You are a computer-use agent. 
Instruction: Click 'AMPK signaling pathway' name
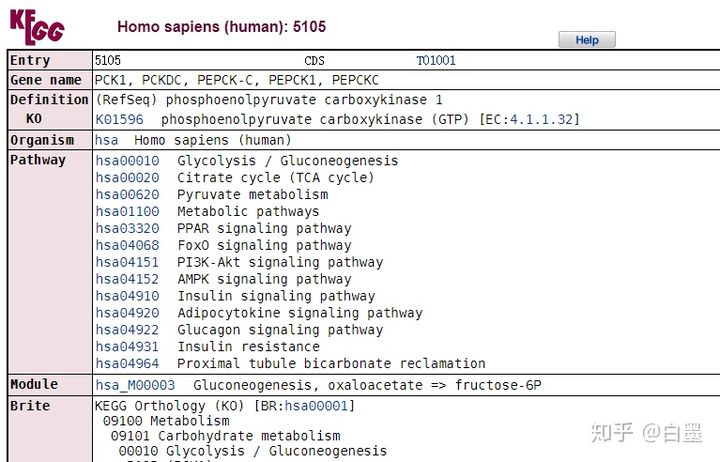click(264, 279)
